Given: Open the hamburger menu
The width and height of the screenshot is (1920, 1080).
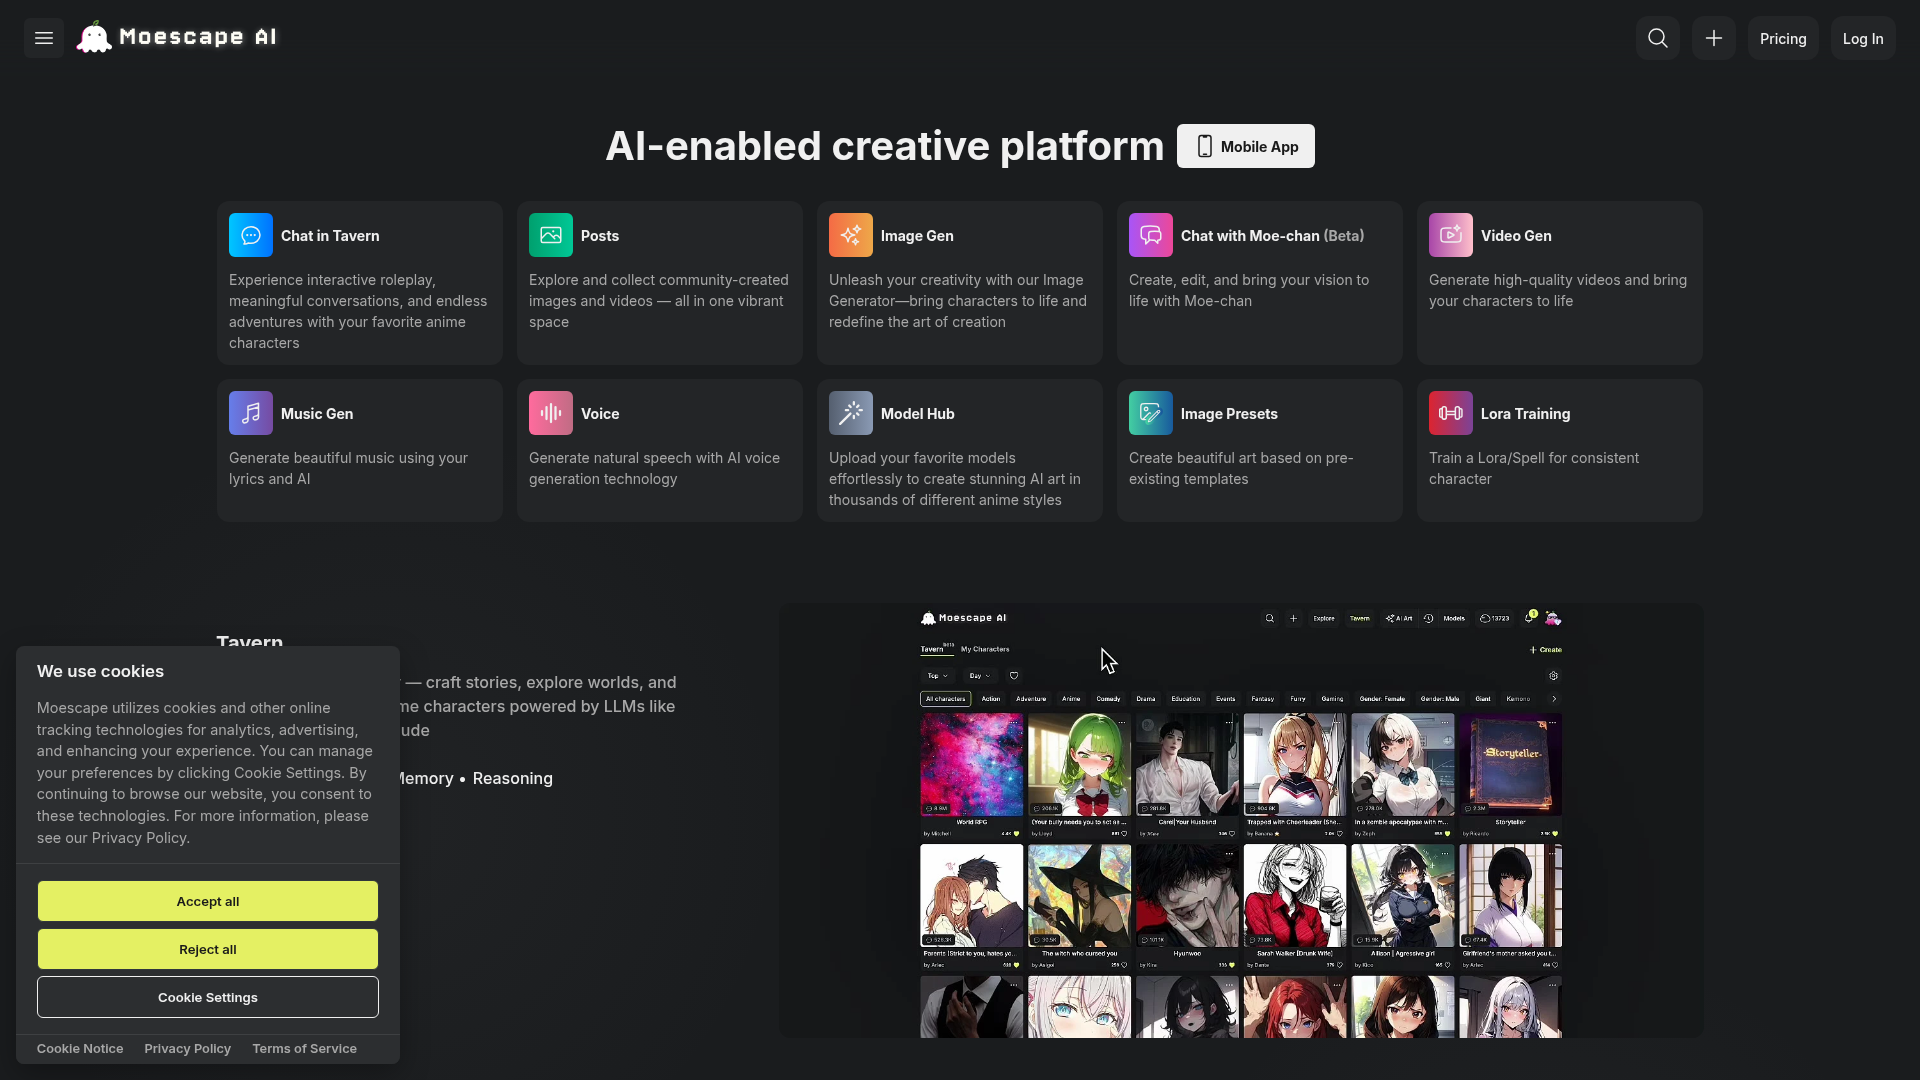Looking at the screenshot, I should (44, 38).
